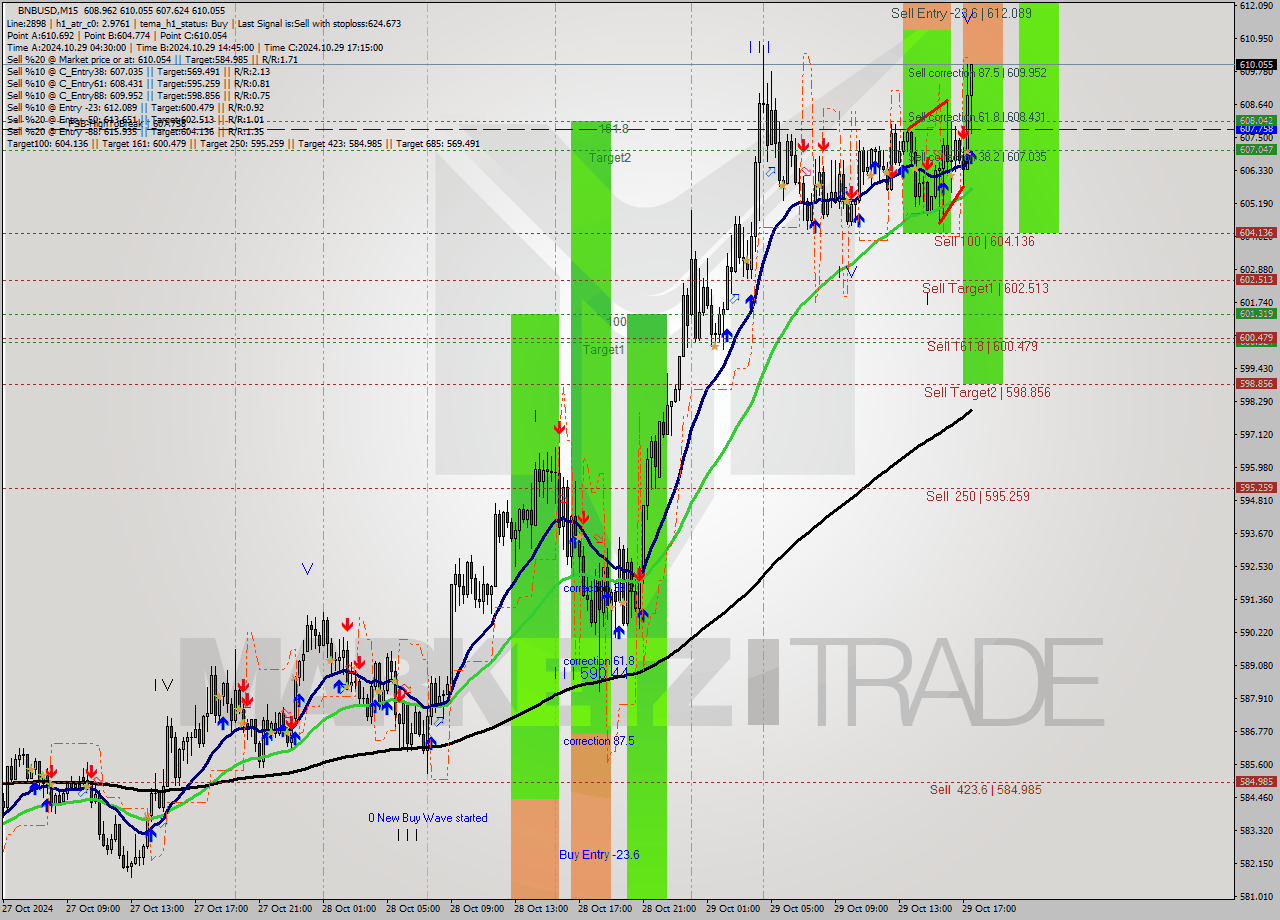This screenshot has height=920, width=1280.
Task: Select the red 598.856 price tag
Action: tap(1256, 384)
